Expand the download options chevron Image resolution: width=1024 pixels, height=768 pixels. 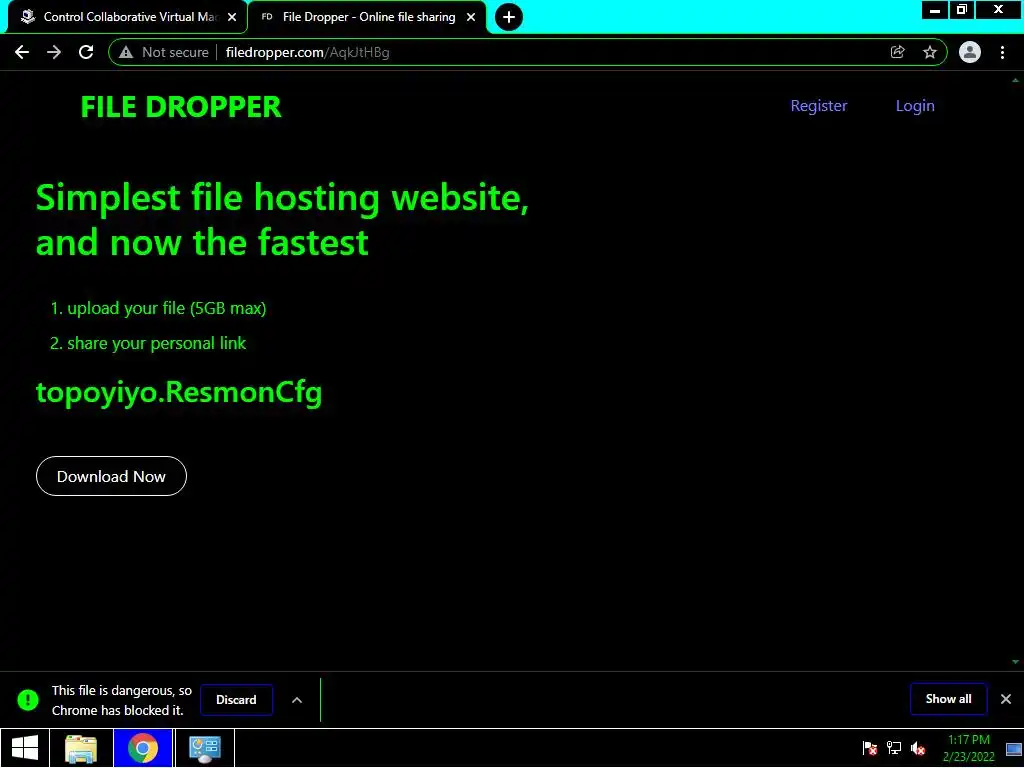click(296, 700)
